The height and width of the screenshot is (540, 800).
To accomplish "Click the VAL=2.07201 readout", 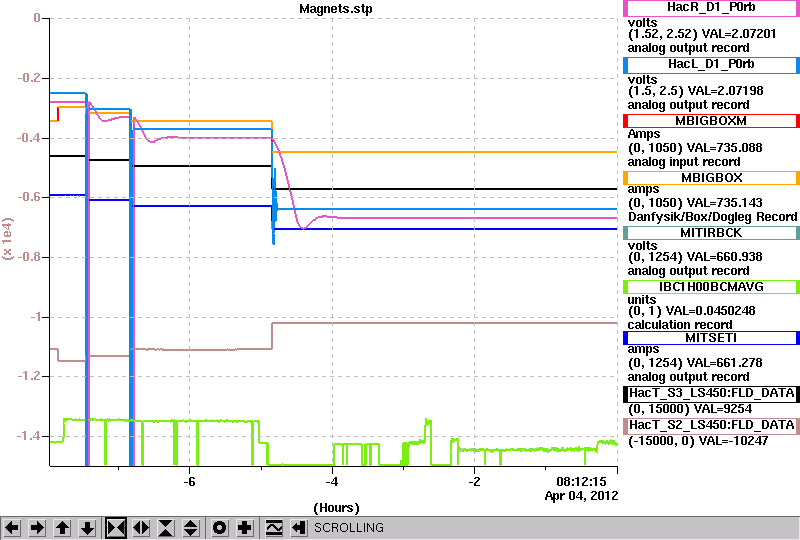I will tap(739, 34).
